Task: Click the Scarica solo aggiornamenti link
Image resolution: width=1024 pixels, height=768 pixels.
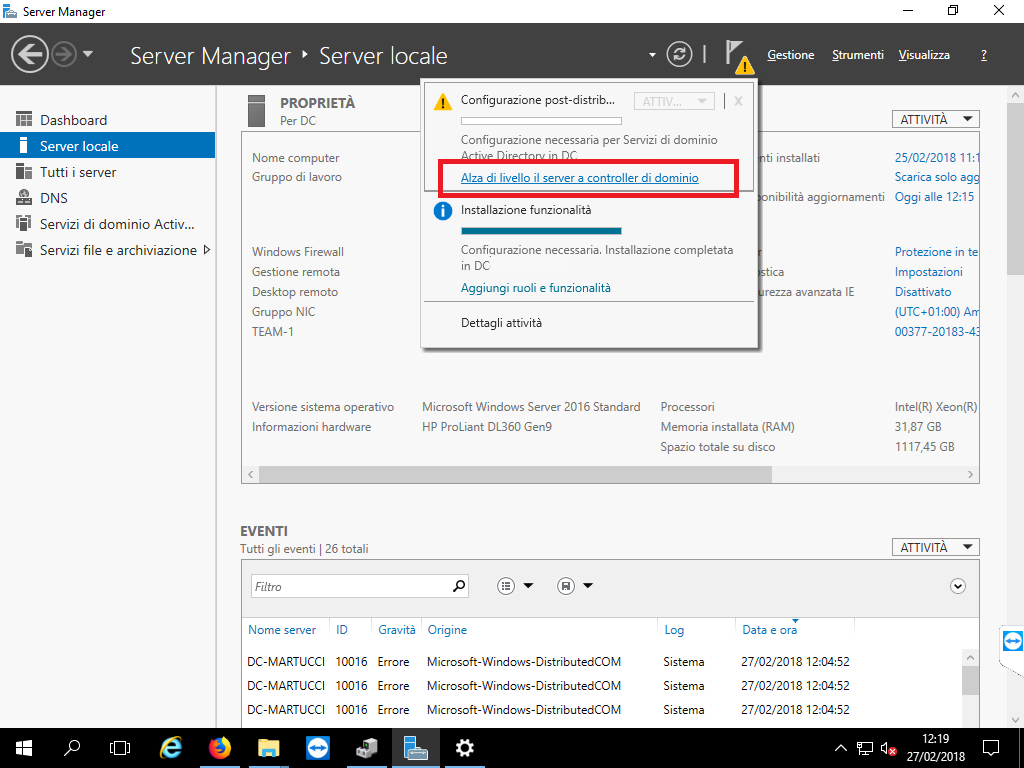Action: (936, 177)
